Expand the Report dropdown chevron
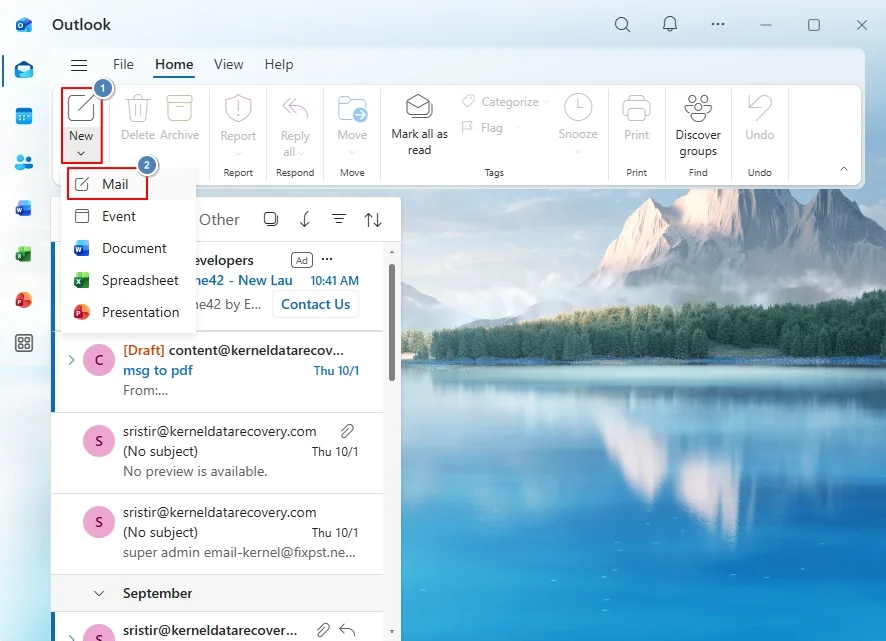This screenshot has width=886, height=641. pos(238,153)
